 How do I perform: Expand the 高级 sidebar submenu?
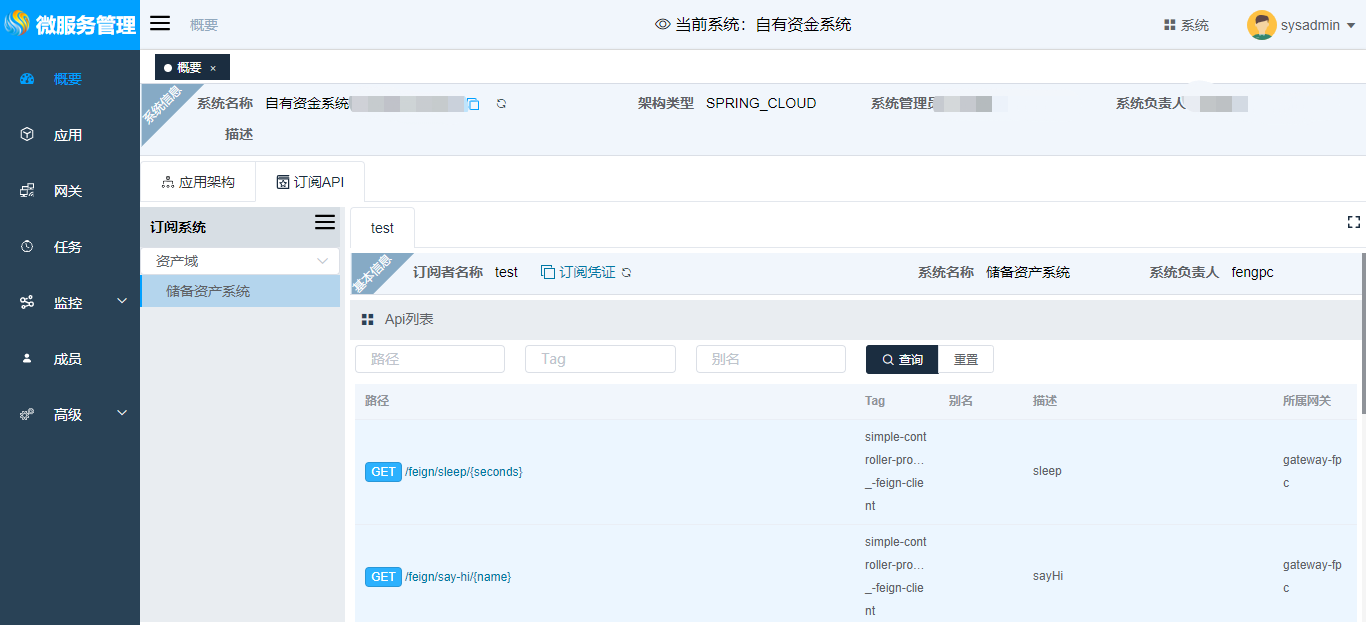122,413
